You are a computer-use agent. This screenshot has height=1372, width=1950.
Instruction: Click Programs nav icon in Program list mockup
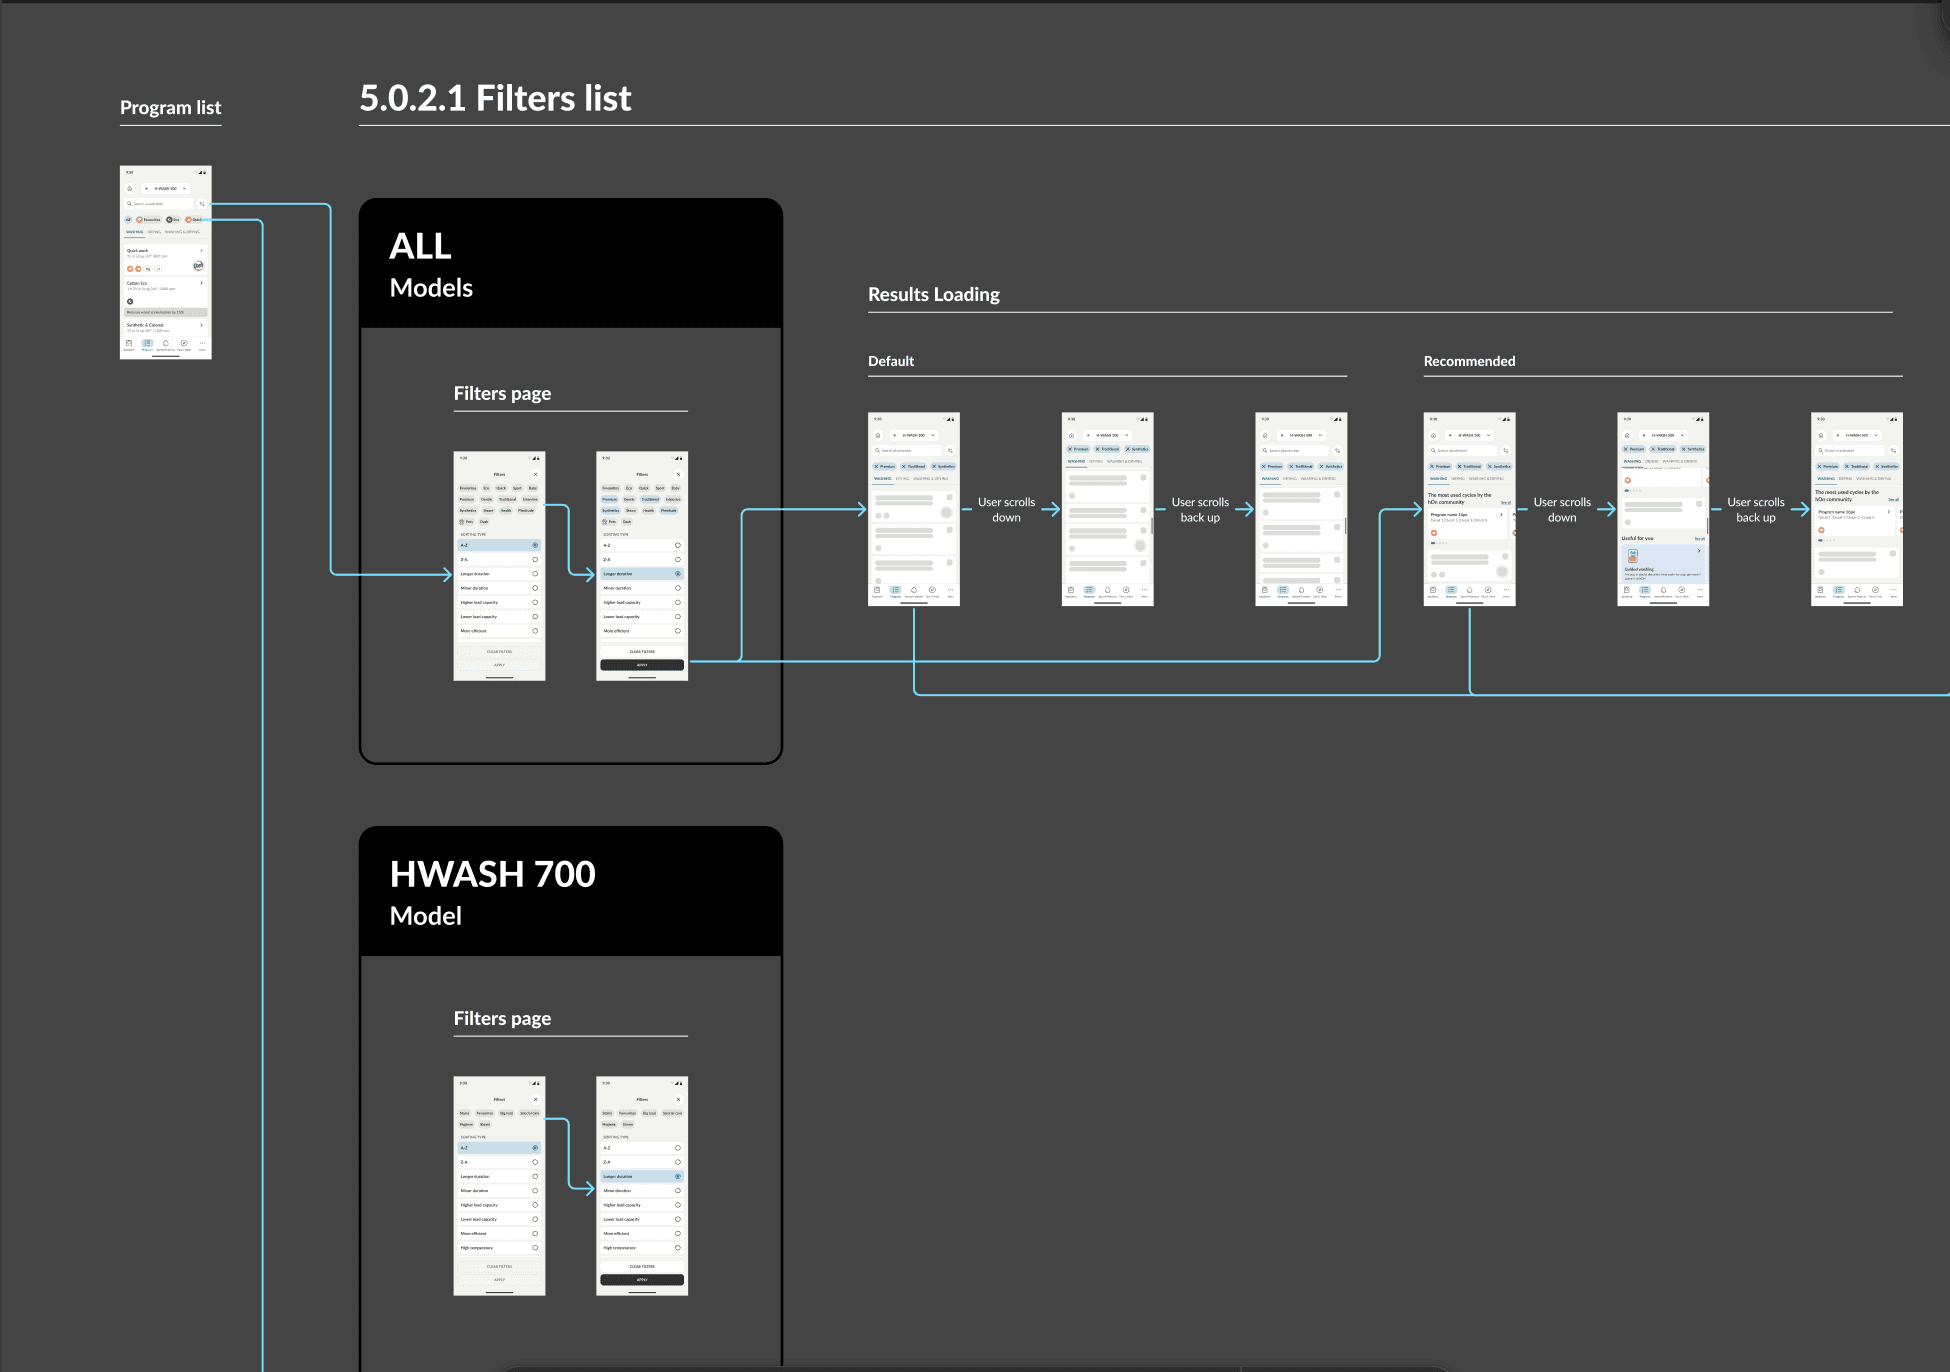(x=147, y=344)
